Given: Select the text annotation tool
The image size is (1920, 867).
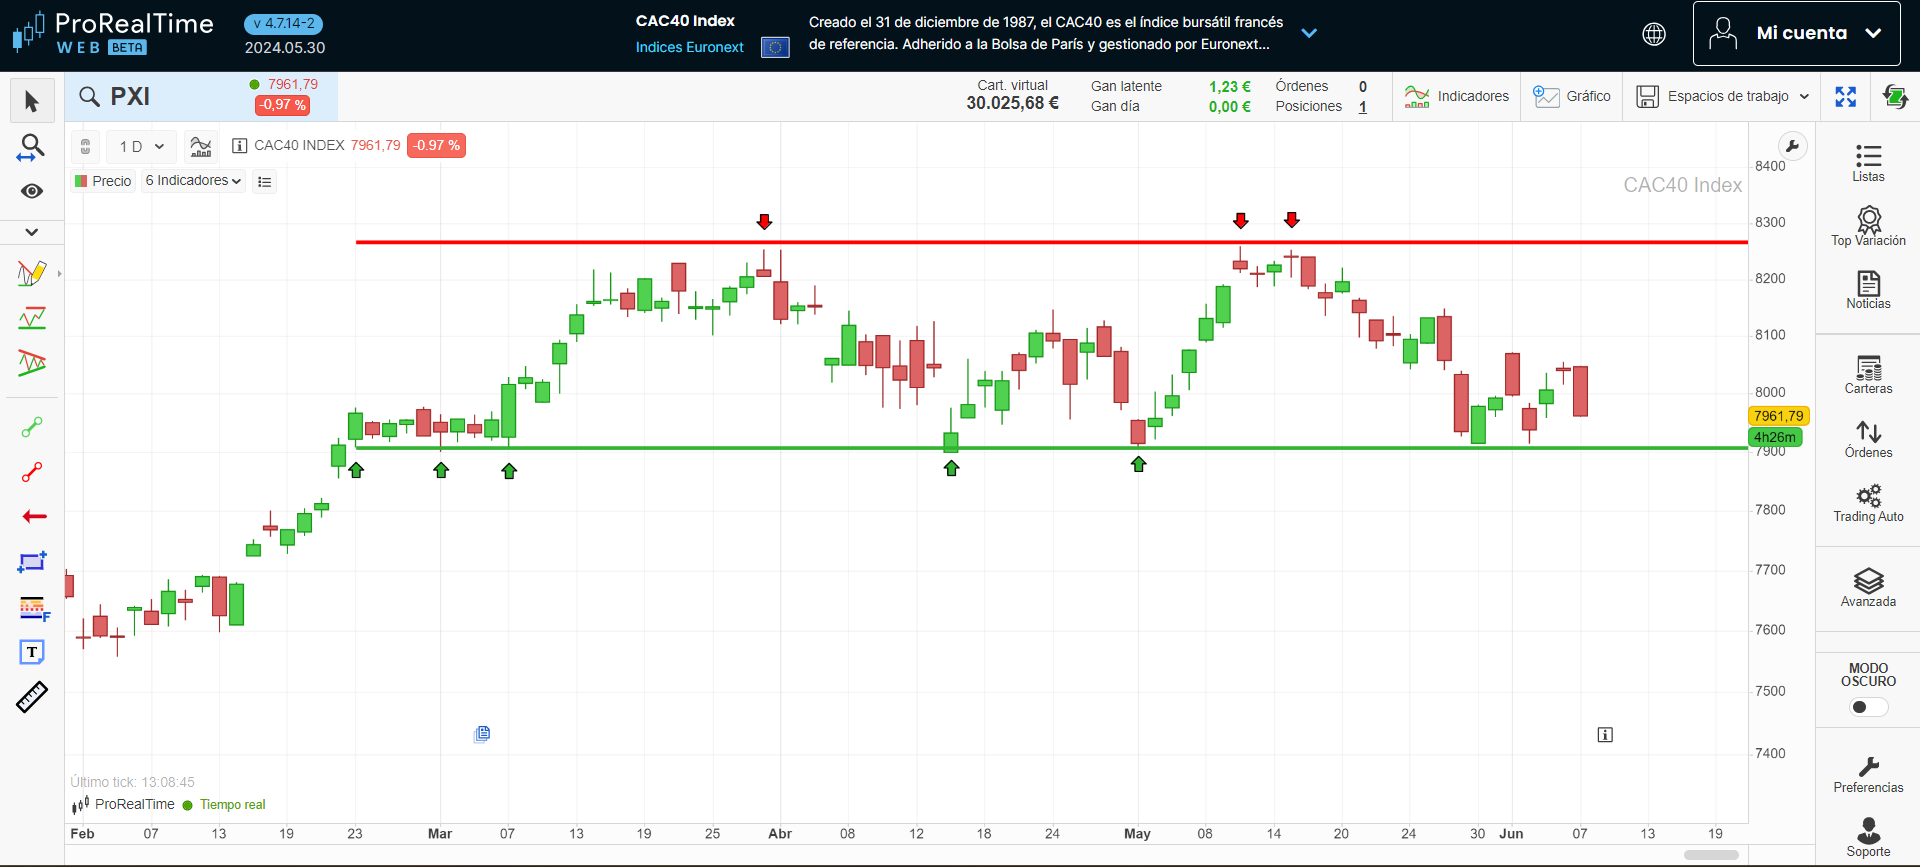Looking at the screenshot, I should pyautogui.click(x=32, y=652).
